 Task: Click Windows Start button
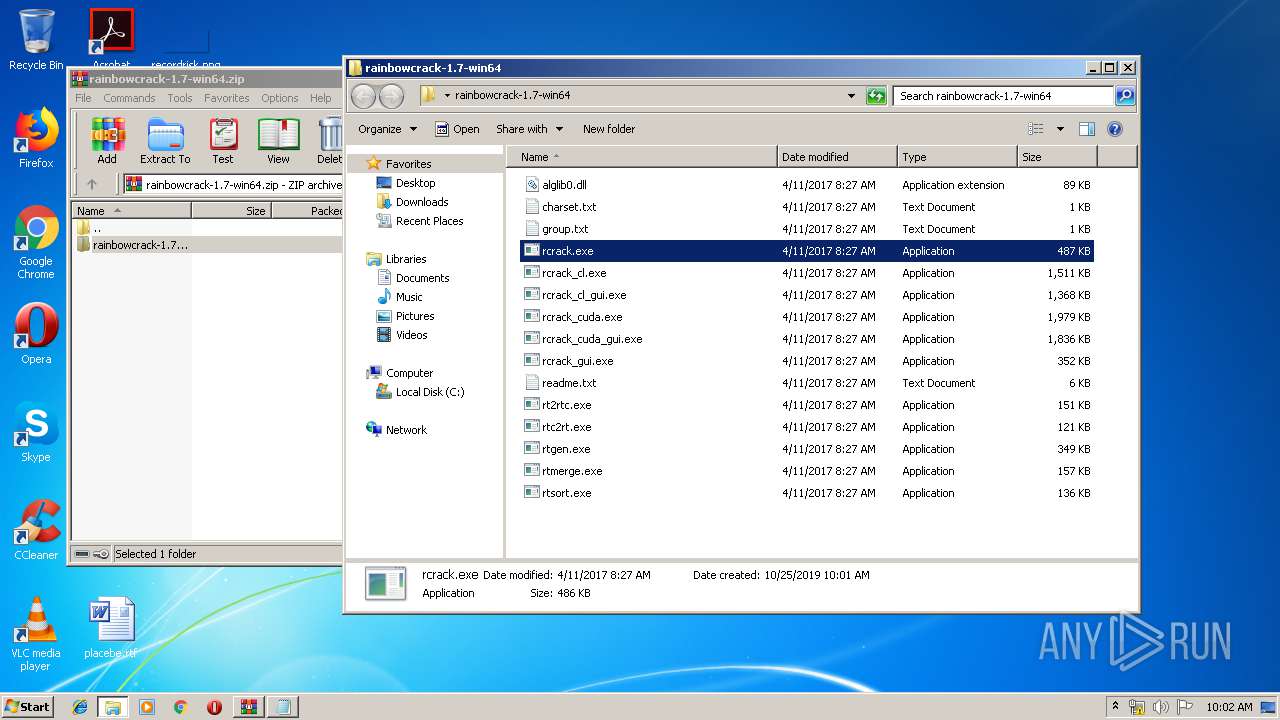(x=28, y=707)
